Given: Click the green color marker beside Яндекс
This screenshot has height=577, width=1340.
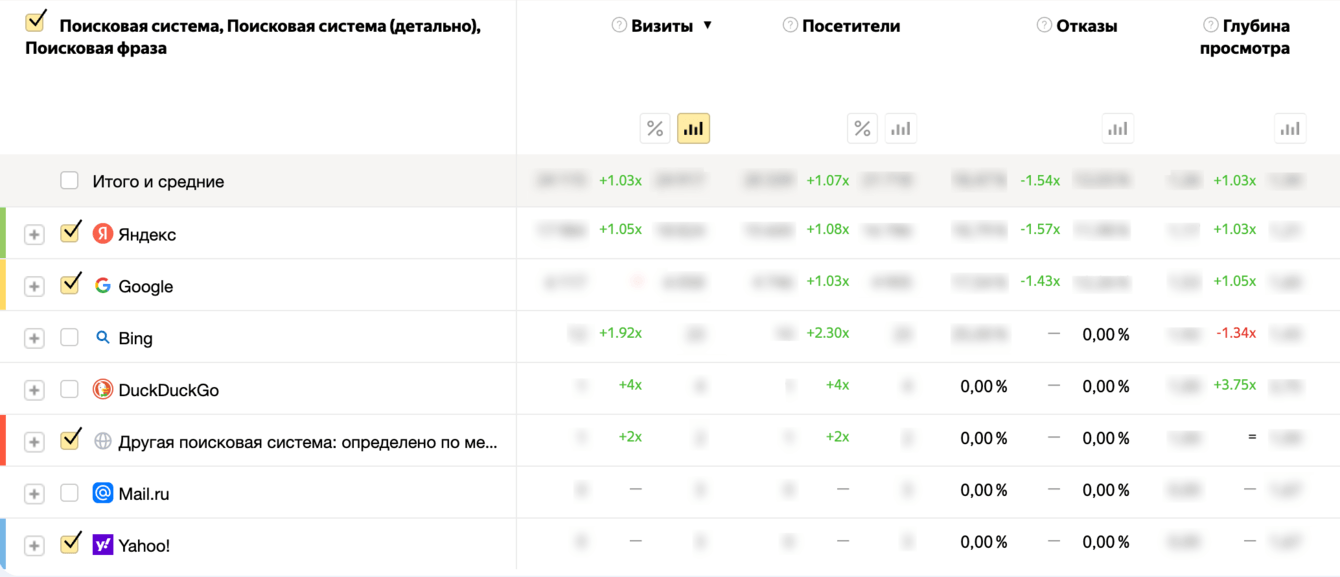Looking at the screenshot, I should click(x=3, y=233).
